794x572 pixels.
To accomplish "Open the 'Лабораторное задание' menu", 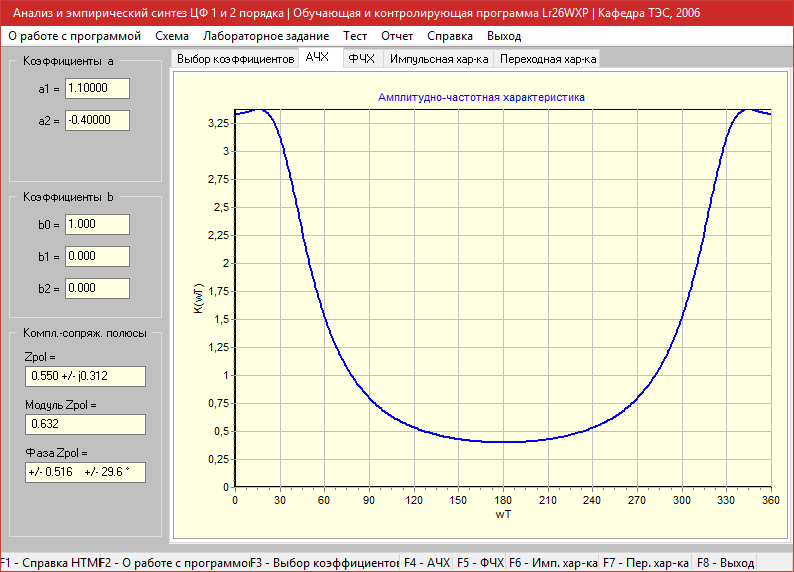I will pyautogui.click(x=266, y=36).
